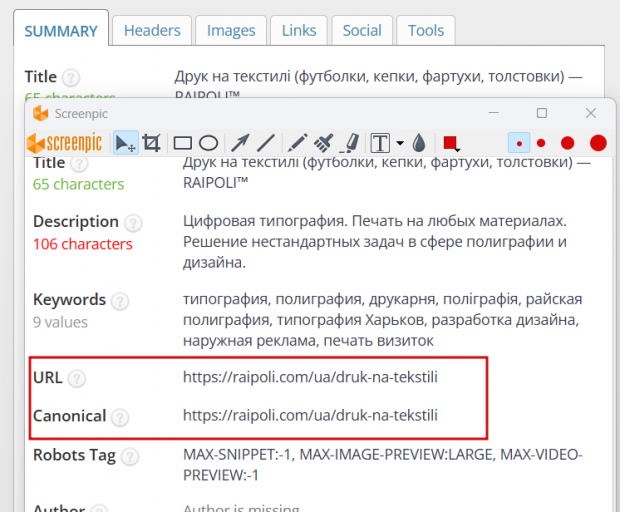Open the Social tab

[362, 30]
